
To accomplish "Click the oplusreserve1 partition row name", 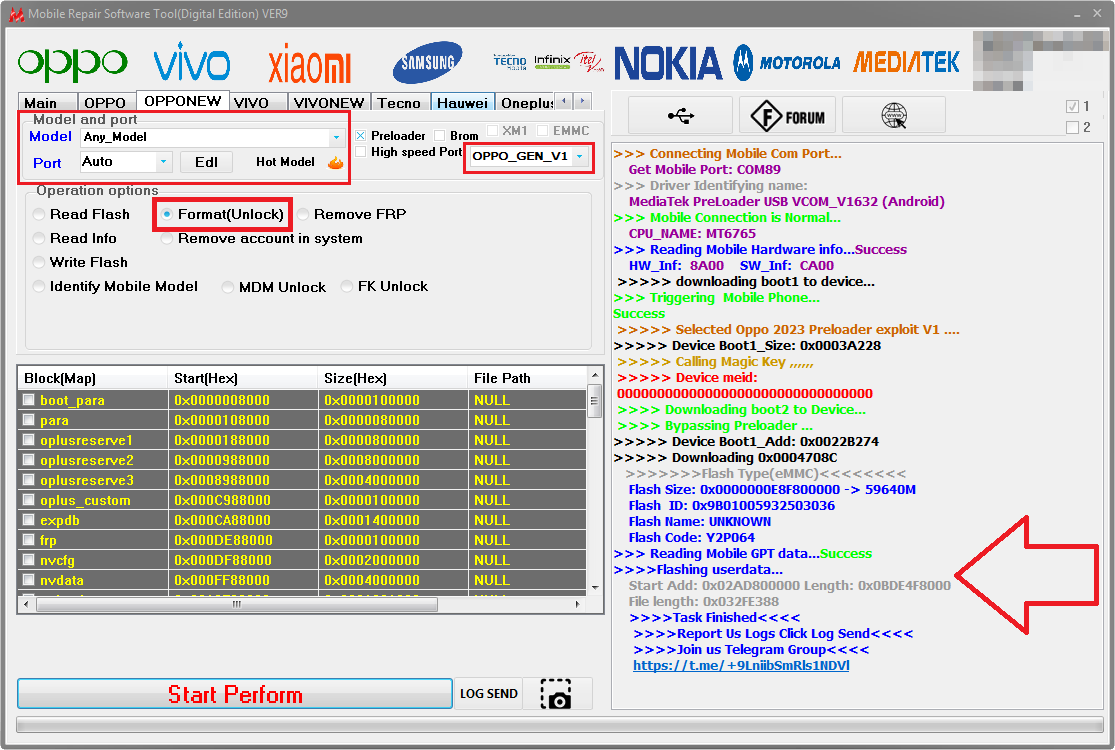I will [86, 440].
